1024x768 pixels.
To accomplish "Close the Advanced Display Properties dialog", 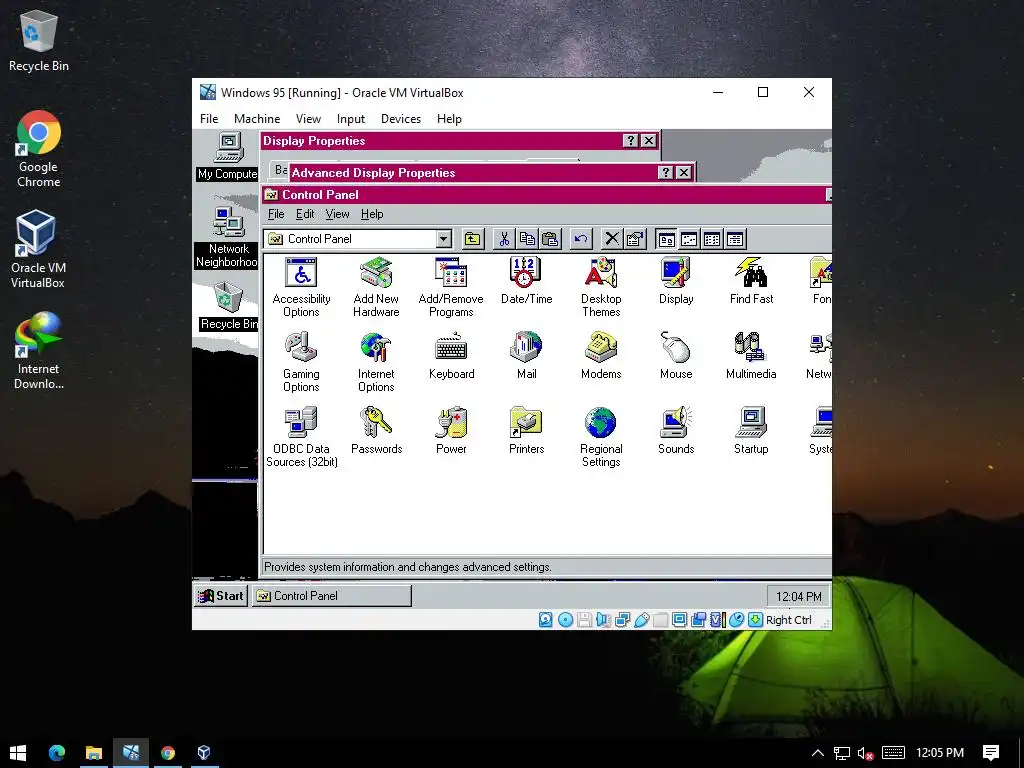I will (684, 172).
